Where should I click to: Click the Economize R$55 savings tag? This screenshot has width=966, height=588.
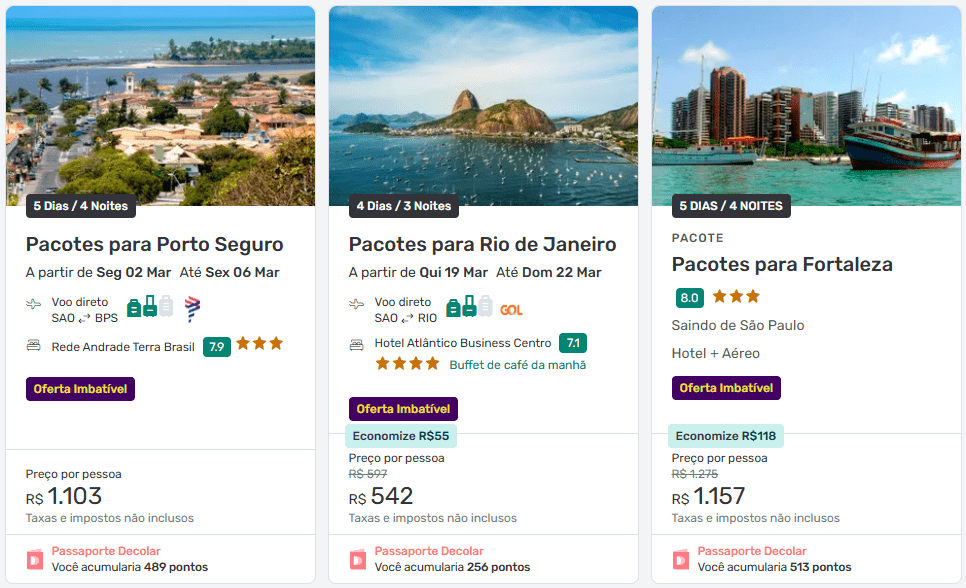click(x=402, y=436)
